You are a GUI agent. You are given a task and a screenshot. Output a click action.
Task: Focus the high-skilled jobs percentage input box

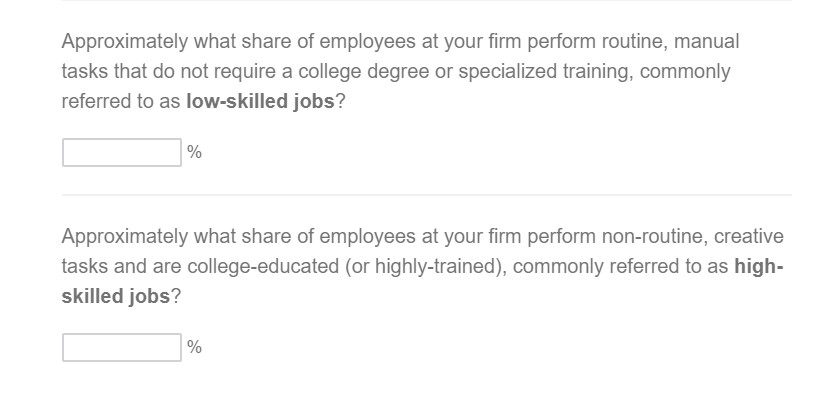(122, 347)
